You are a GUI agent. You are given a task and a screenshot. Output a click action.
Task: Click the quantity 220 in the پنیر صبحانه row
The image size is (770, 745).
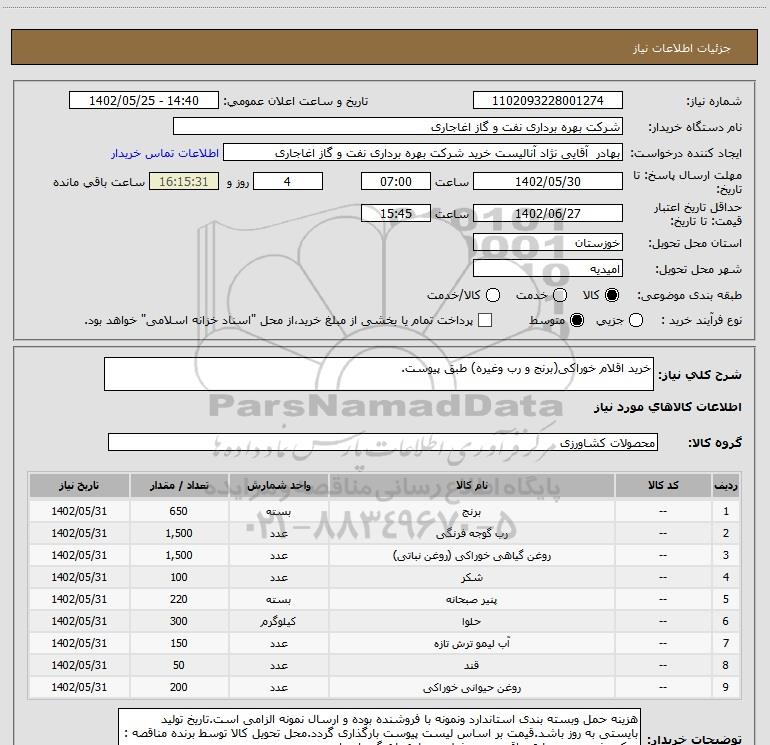(x=179, y=600)
